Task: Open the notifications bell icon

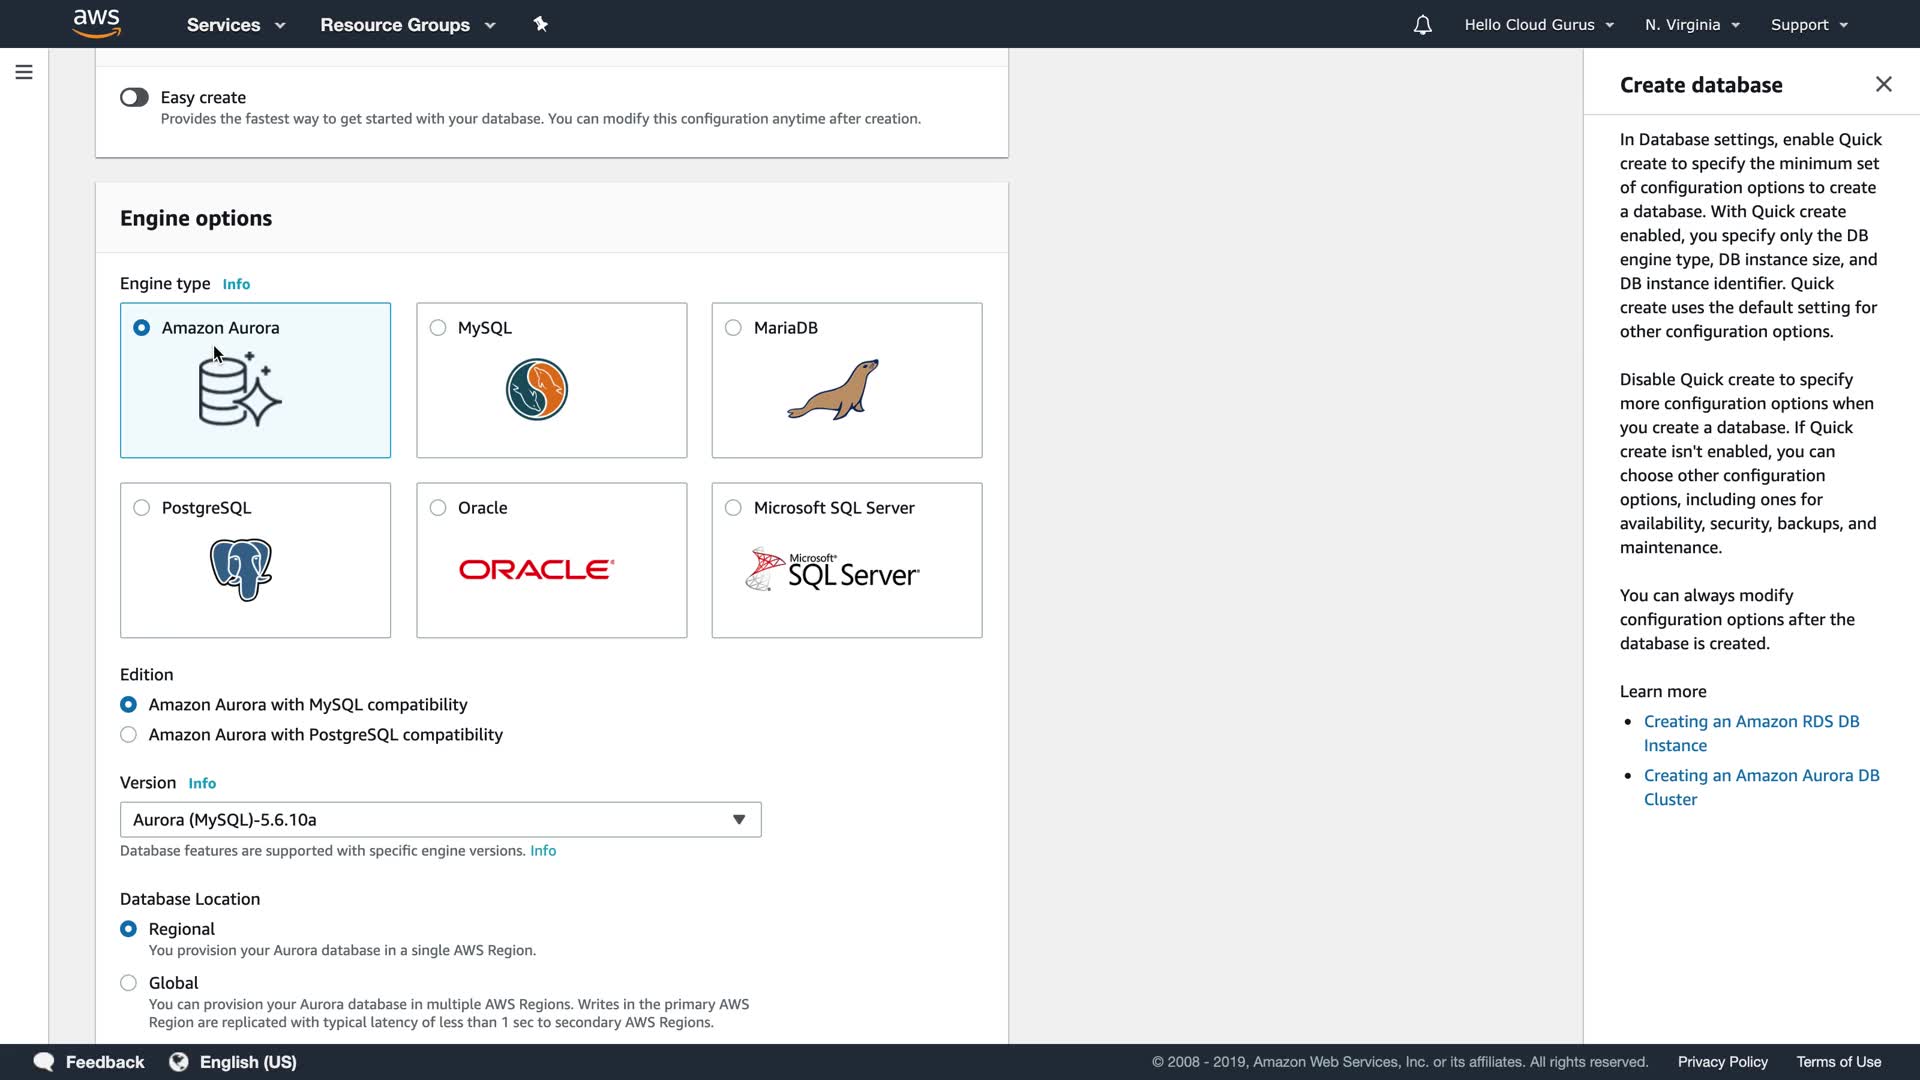Action: pos(1422,25)
